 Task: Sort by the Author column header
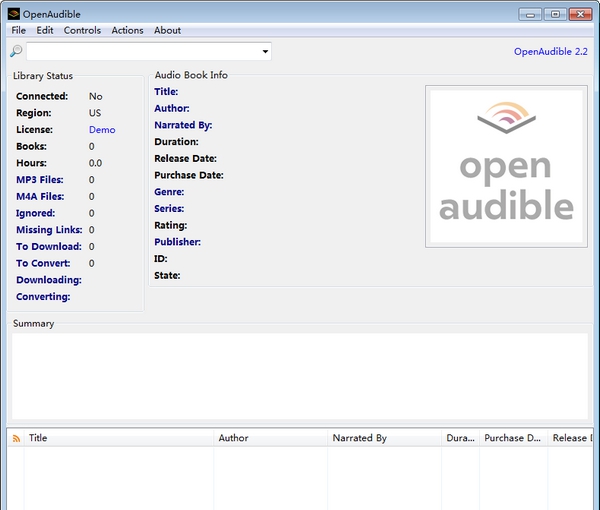271,438
